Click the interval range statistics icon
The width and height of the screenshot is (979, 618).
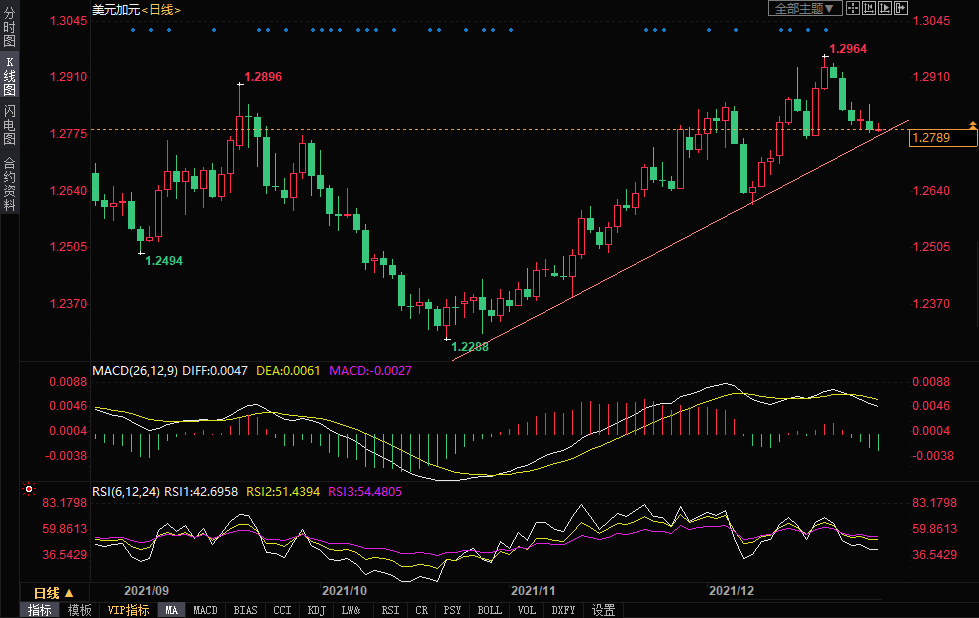pos(869,8)
